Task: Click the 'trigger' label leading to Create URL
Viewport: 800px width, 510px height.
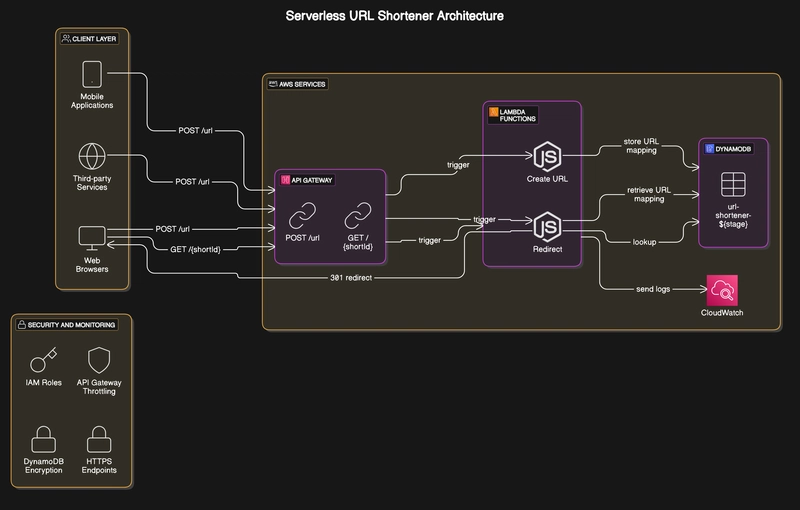Action: coord(458,165)
